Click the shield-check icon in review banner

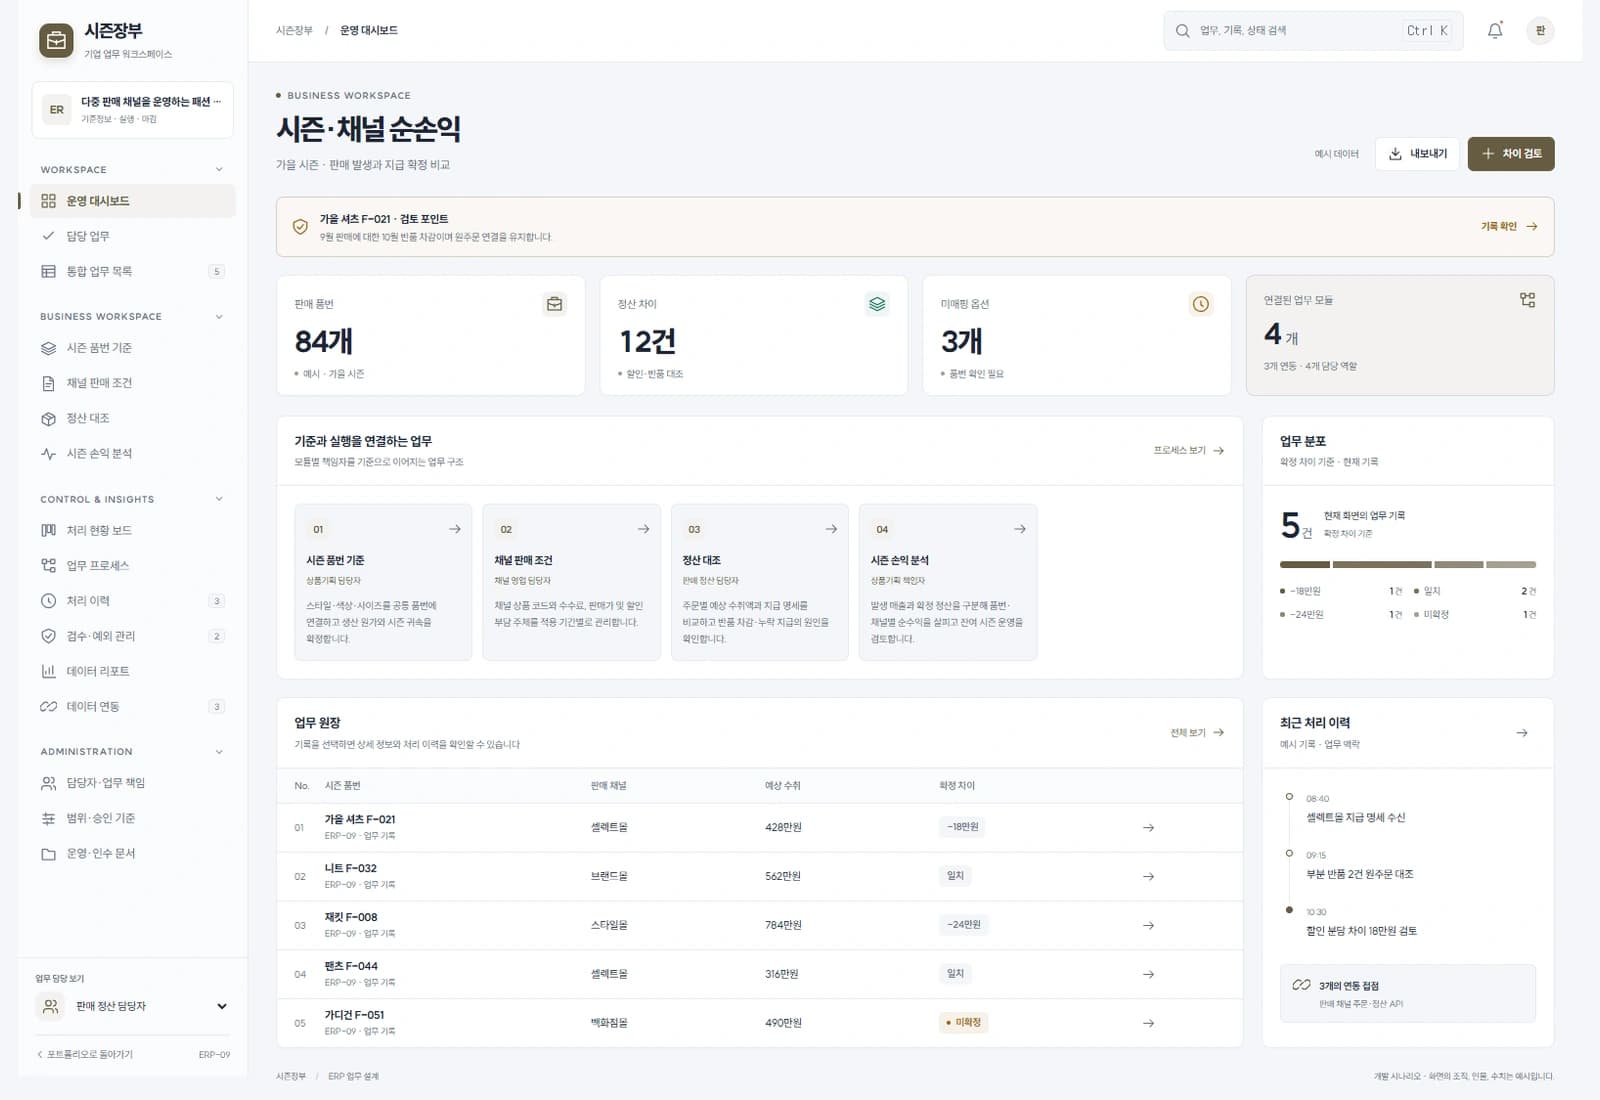tap(300, 227)
